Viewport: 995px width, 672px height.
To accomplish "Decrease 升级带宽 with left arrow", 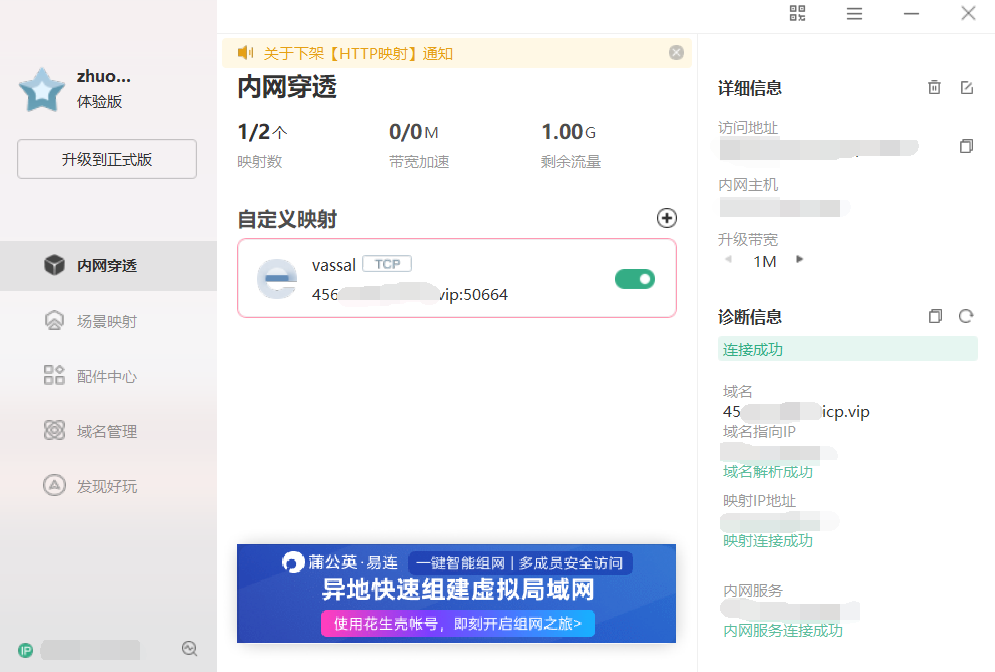I will [728, 259].
